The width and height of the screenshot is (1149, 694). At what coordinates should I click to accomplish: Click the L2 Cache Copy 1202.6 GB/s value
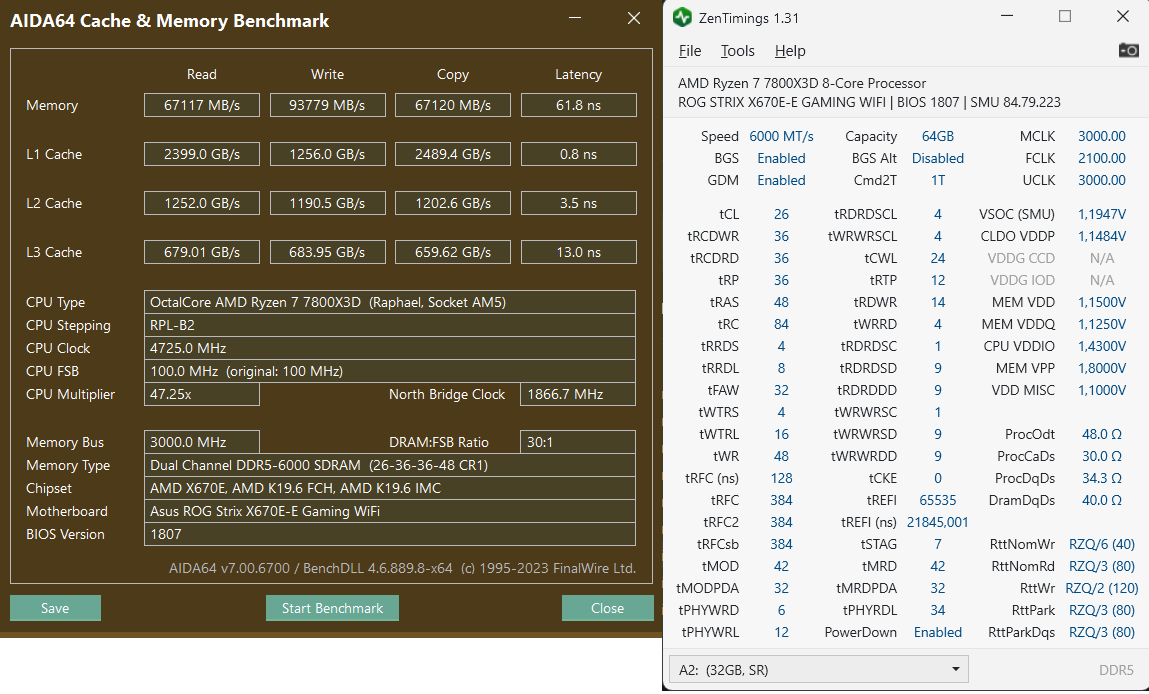click(453, 203)
